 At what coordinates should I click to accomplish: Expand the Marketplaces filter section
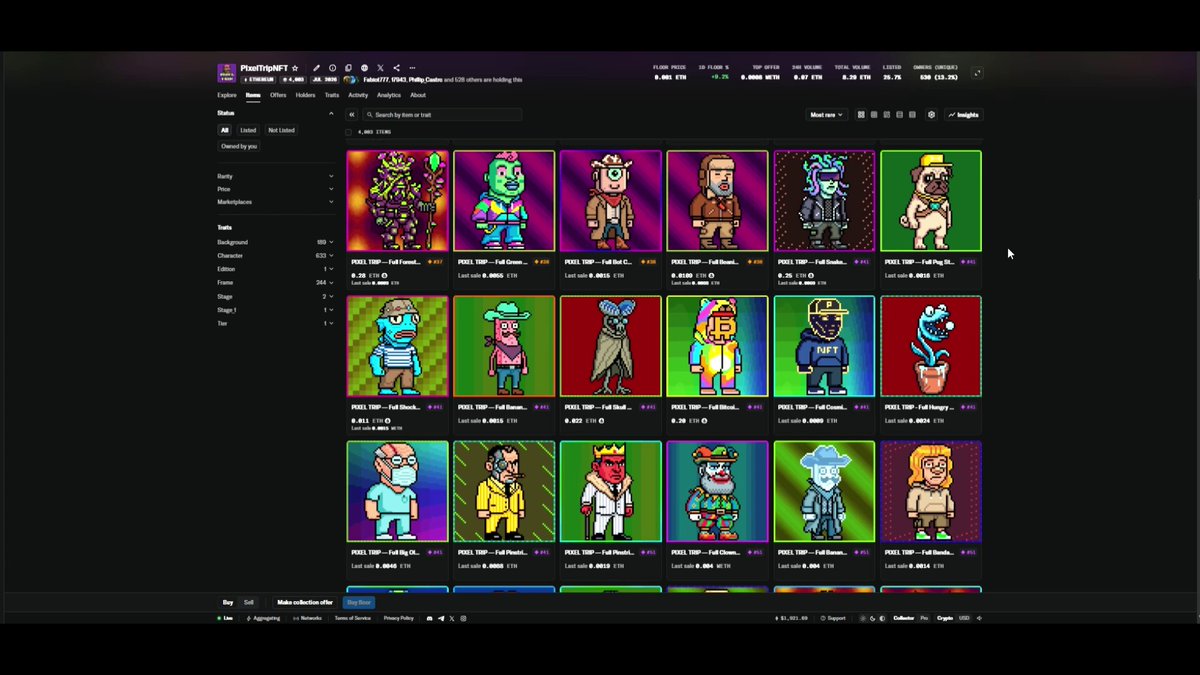pyautogui.click(x=275, y=202)
